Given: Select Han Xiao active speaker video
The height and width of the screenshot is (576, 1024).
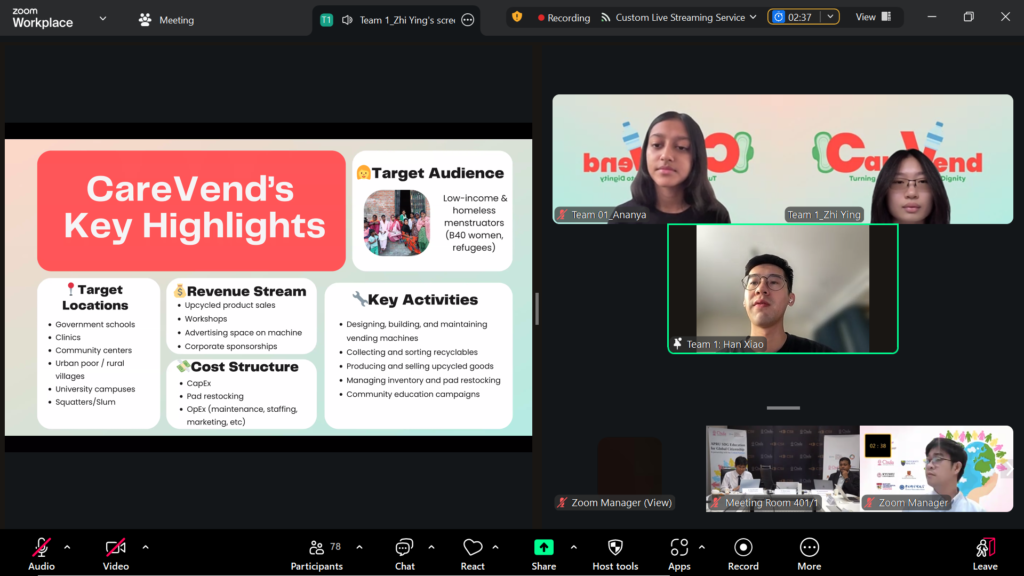Looking at the screenshot, I should pyautogui.click(x=782, y=289).
